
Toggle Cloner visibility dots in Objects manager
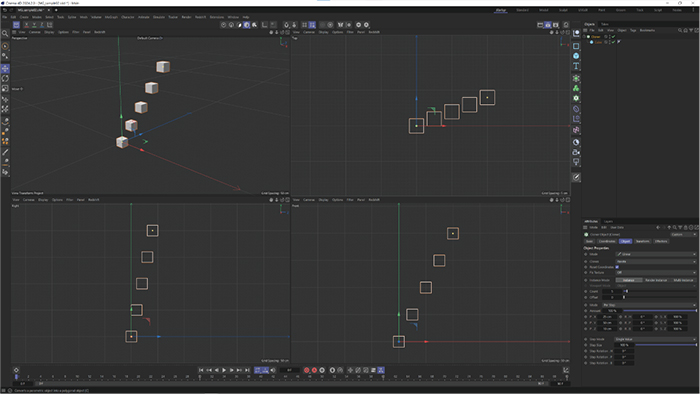tap(610, 37)
